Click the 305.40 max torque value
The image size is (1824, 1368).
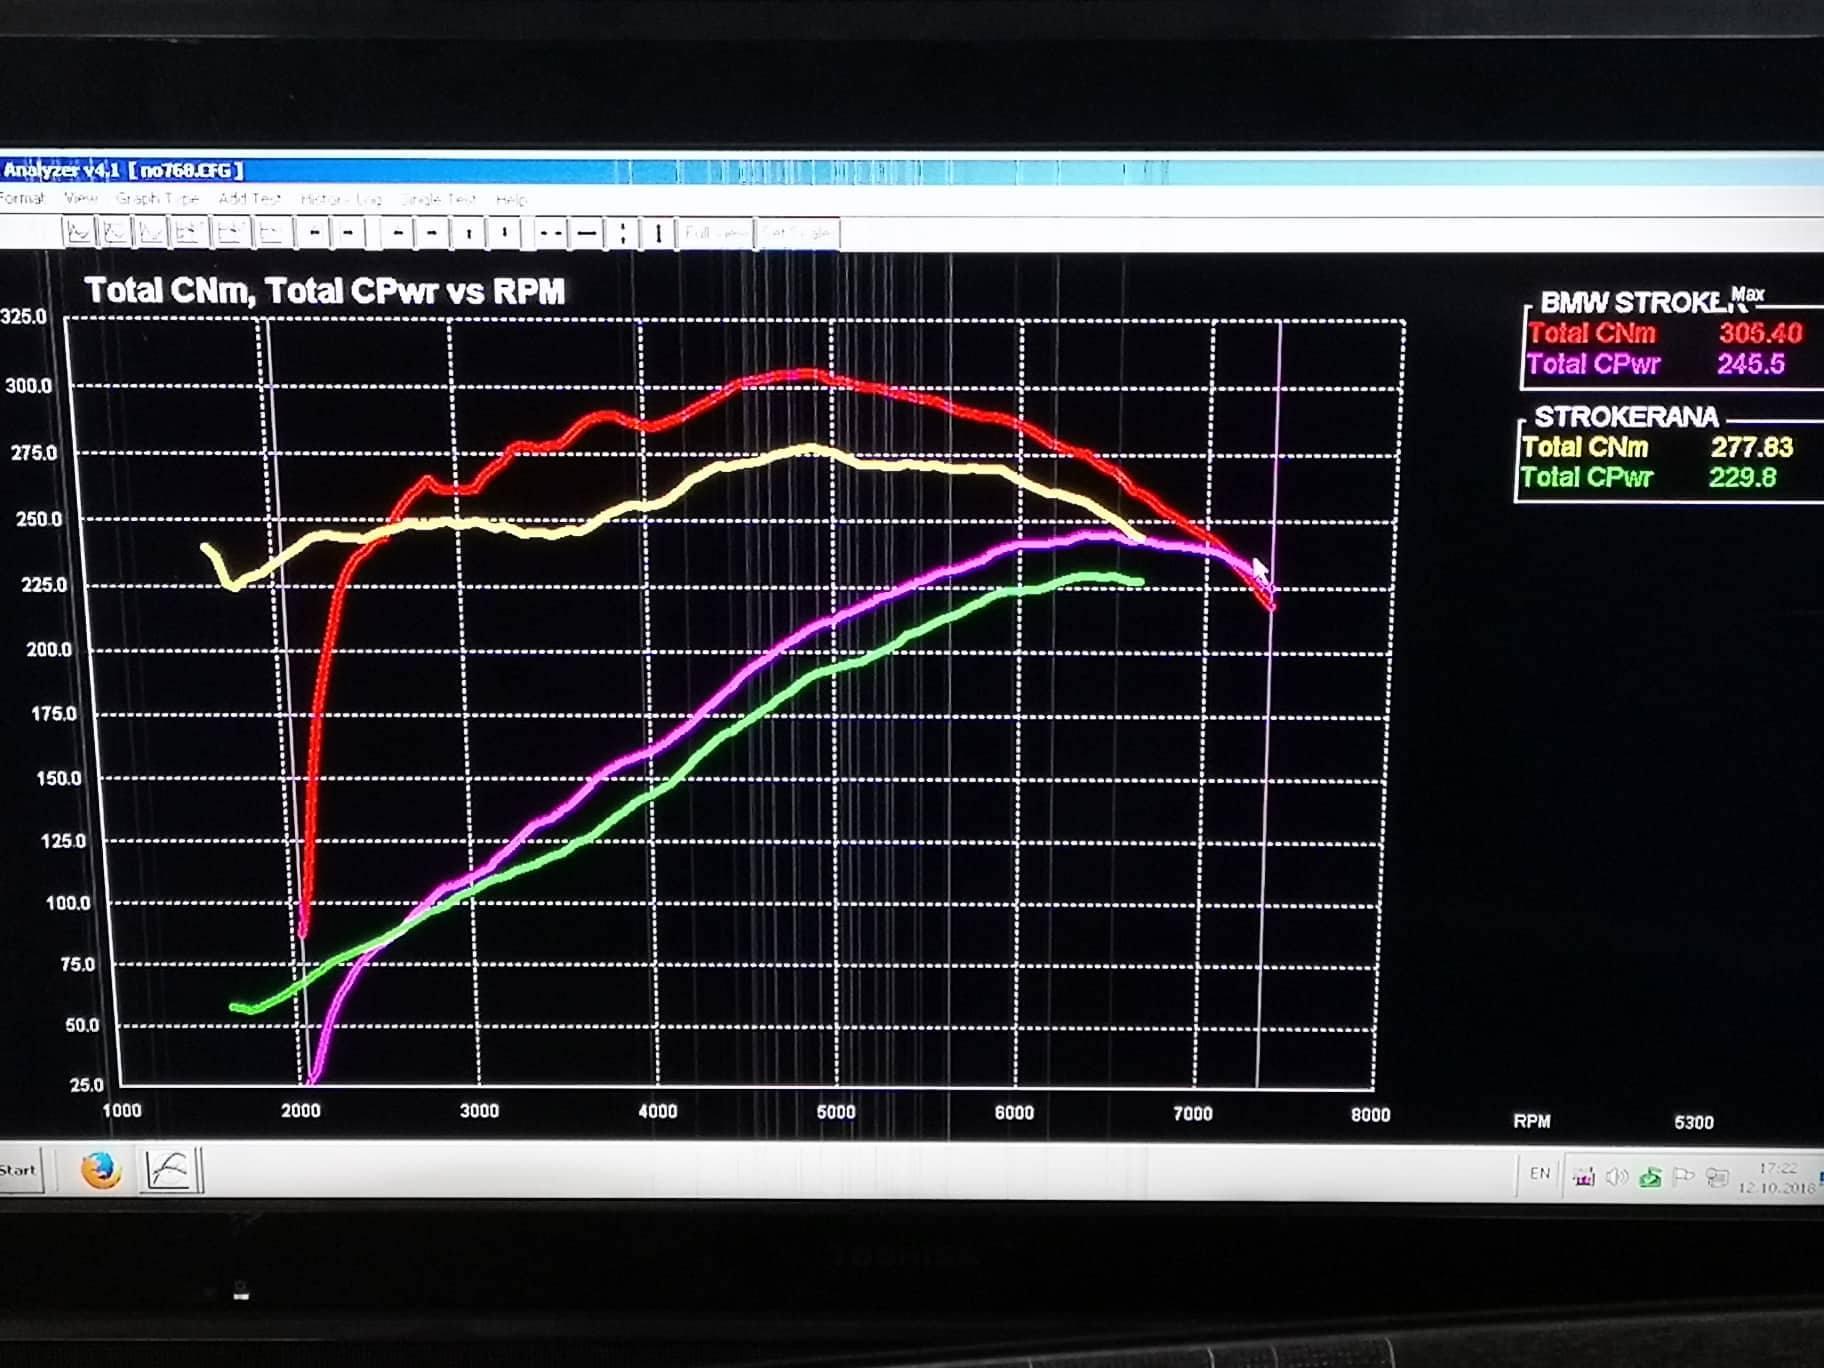[1760, 333]
